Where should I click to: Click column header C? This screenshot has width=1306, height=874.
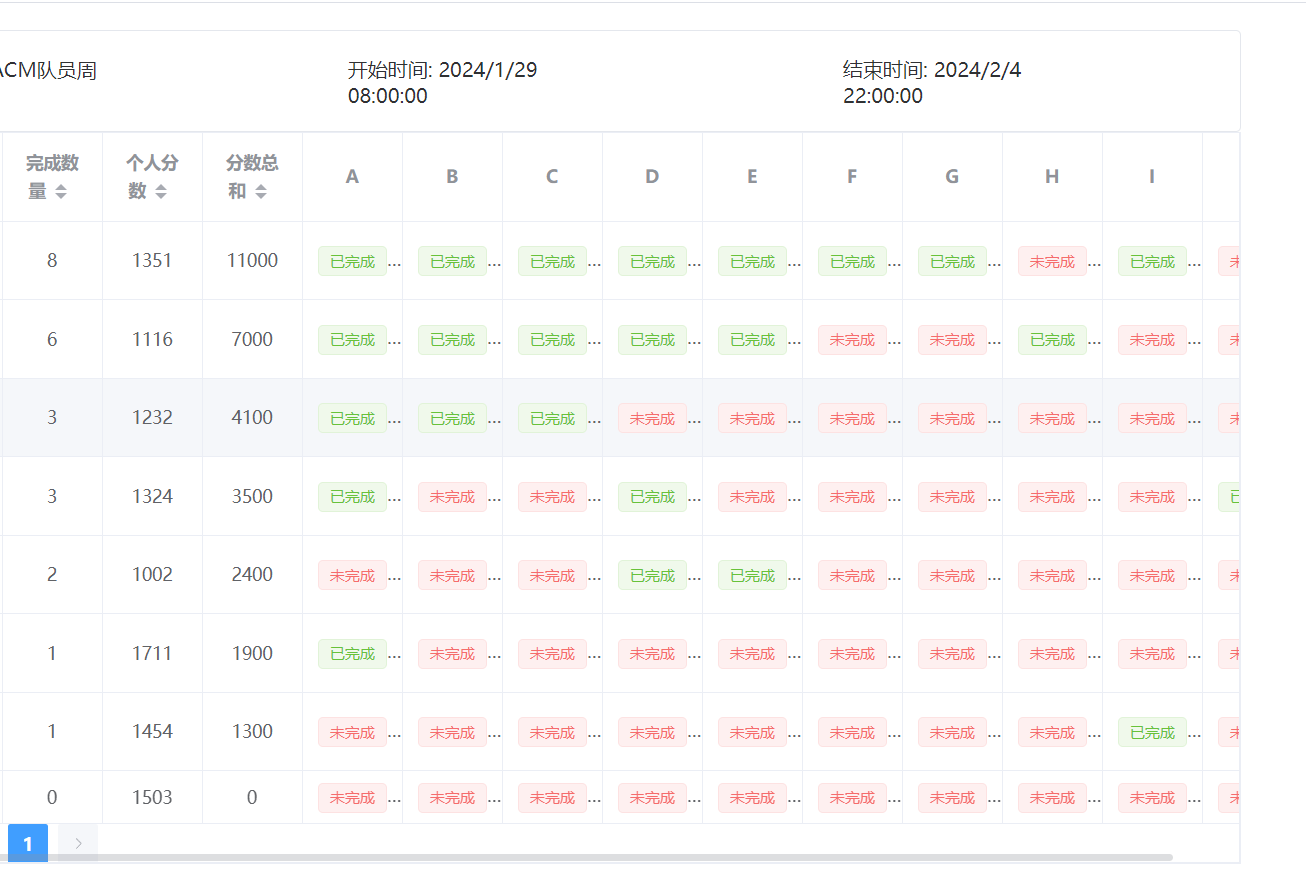(552, 176)
